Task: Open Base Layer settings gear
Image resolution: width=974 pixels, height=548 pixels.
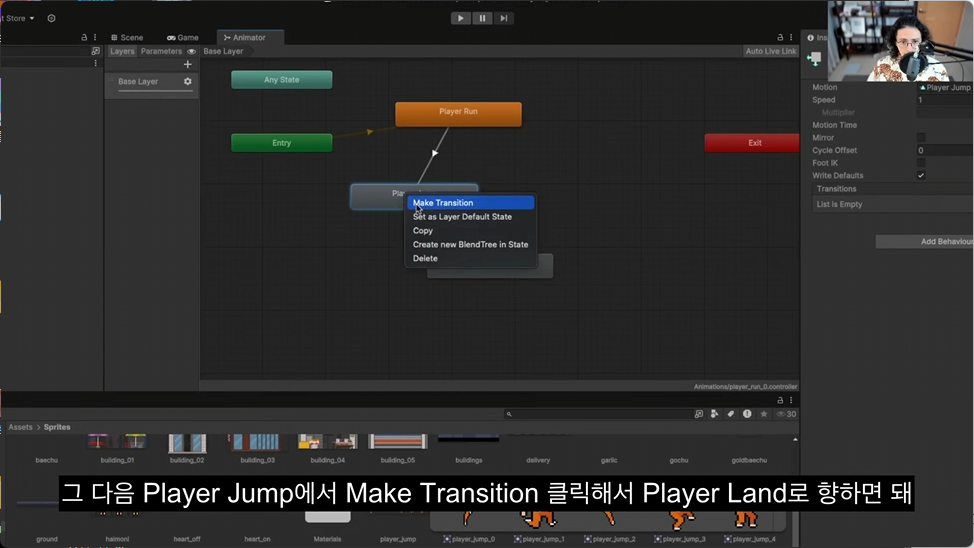Action: point(188,81)
